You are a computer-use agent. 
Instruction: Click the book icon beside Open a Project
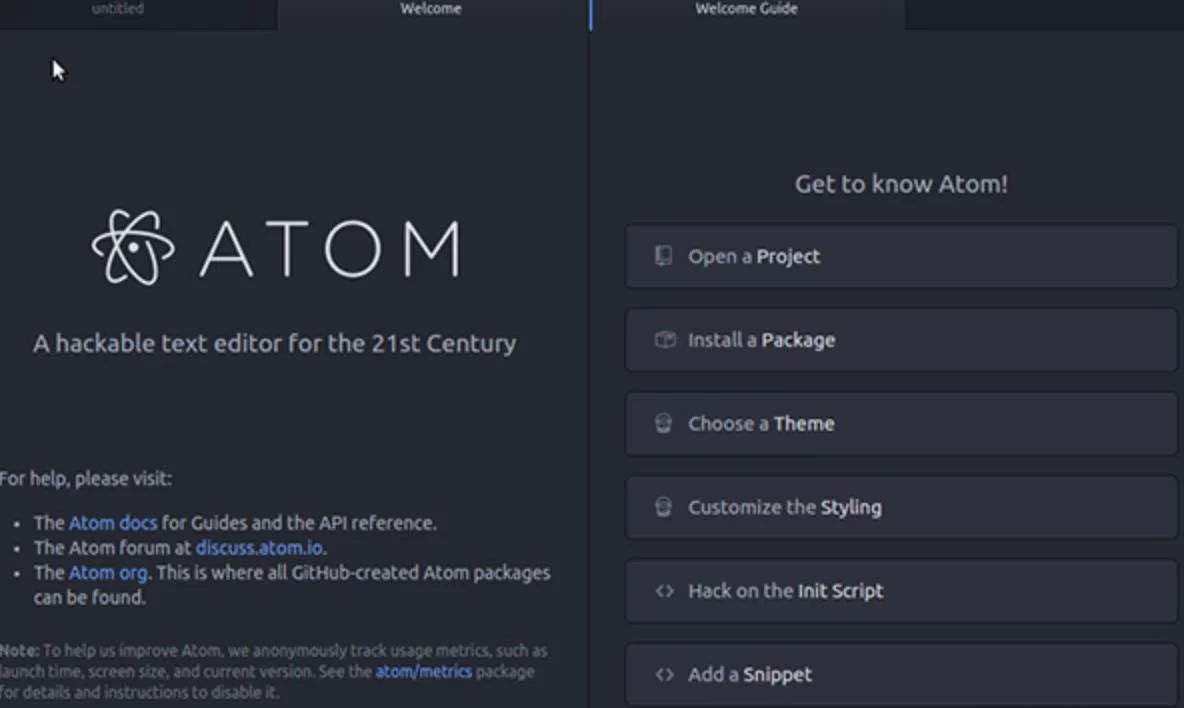(664, 256)
